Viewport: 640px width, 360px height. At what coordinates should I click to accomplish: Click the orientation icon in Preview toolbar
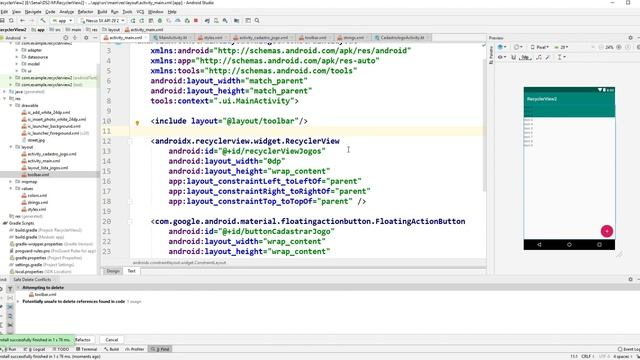(518, 47)
